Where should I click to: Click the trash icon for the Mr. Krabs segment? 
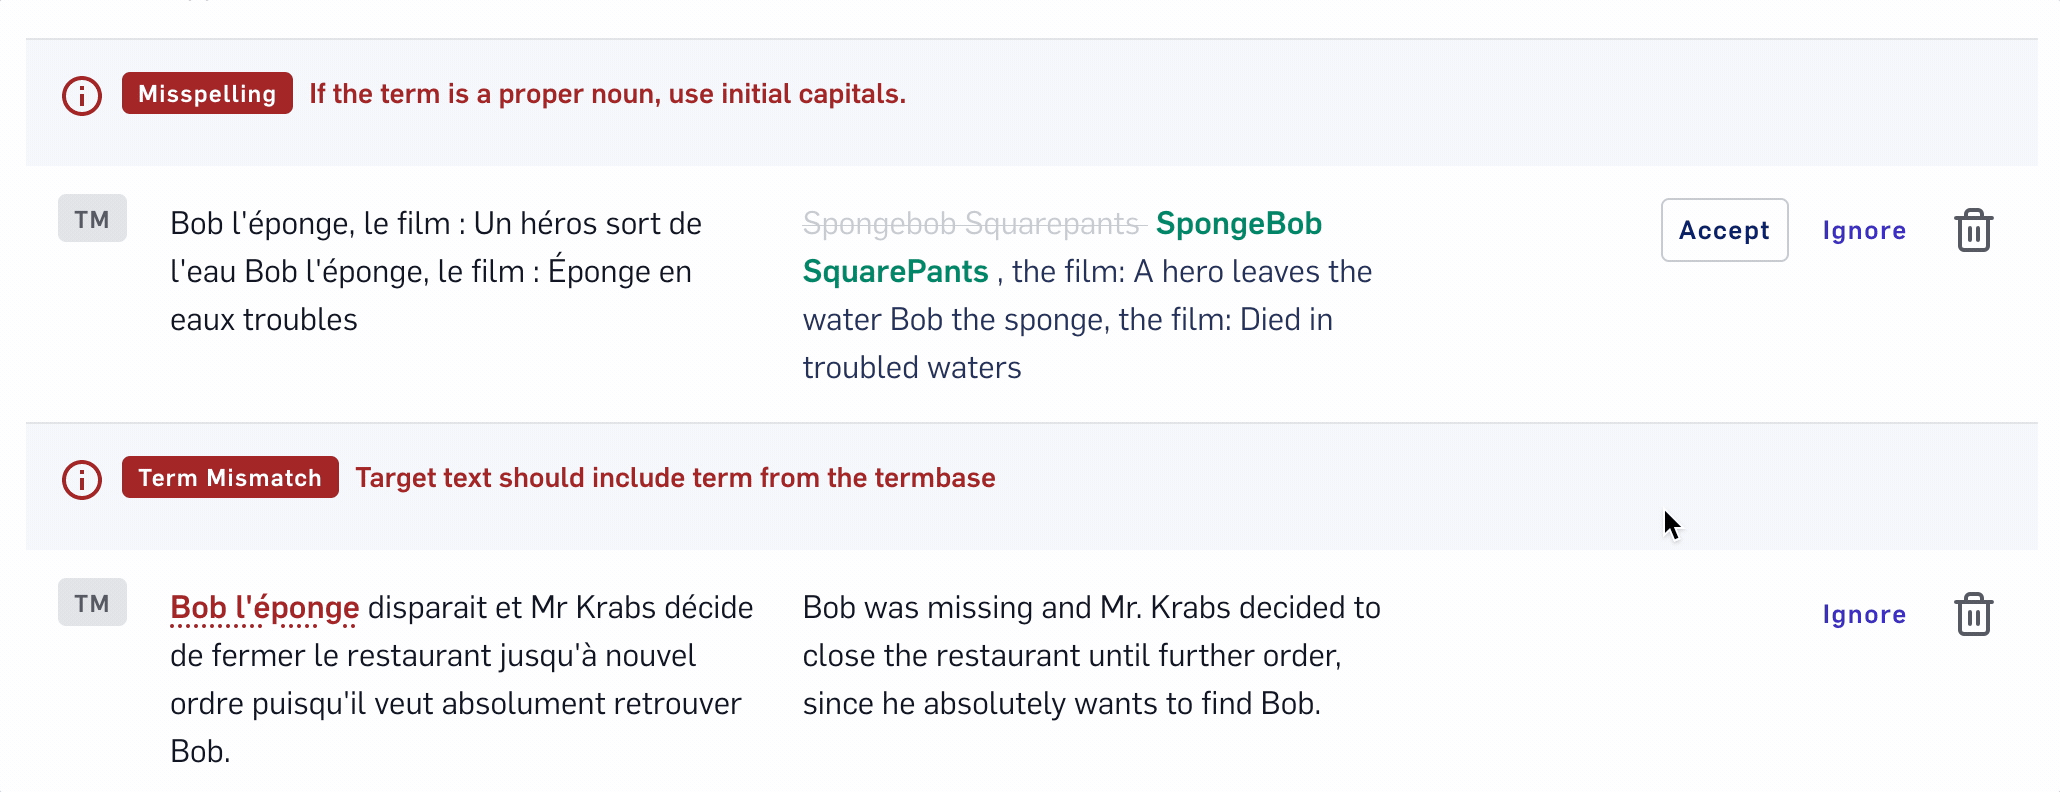1973,615
